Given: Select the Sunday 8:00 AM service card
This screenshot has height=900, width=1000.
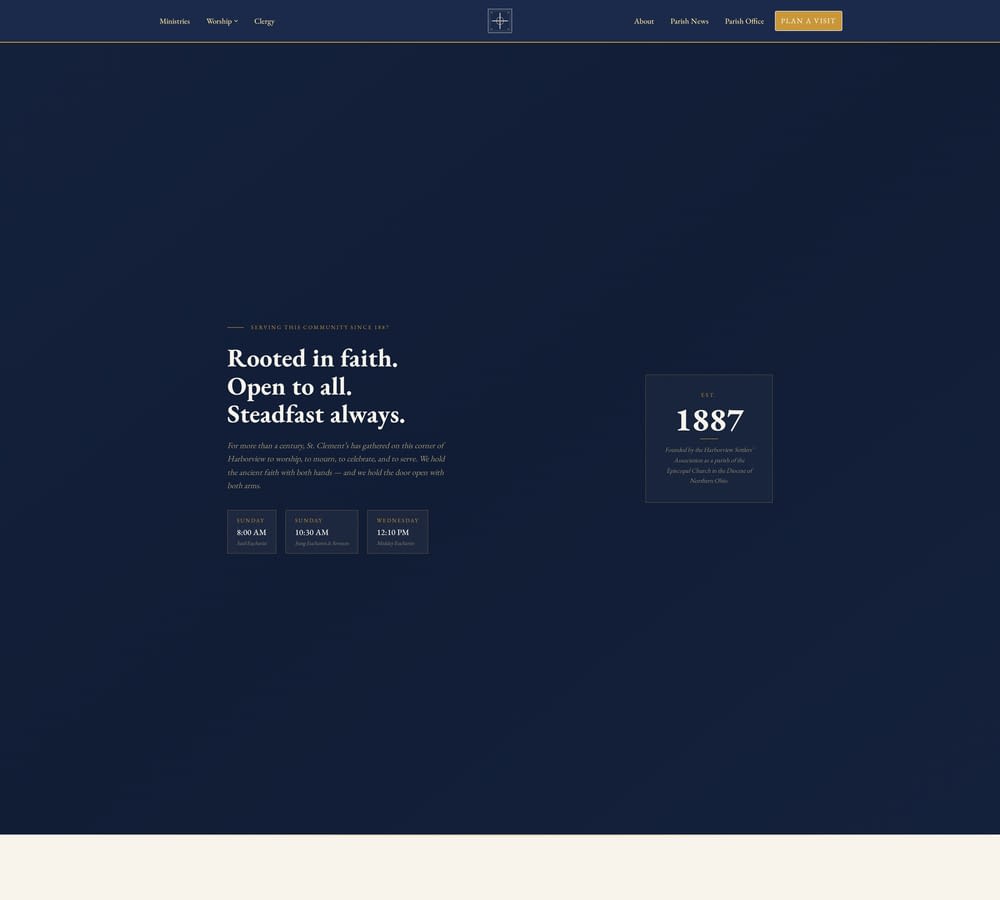Looking at the screenshot, I should [252, 532].
